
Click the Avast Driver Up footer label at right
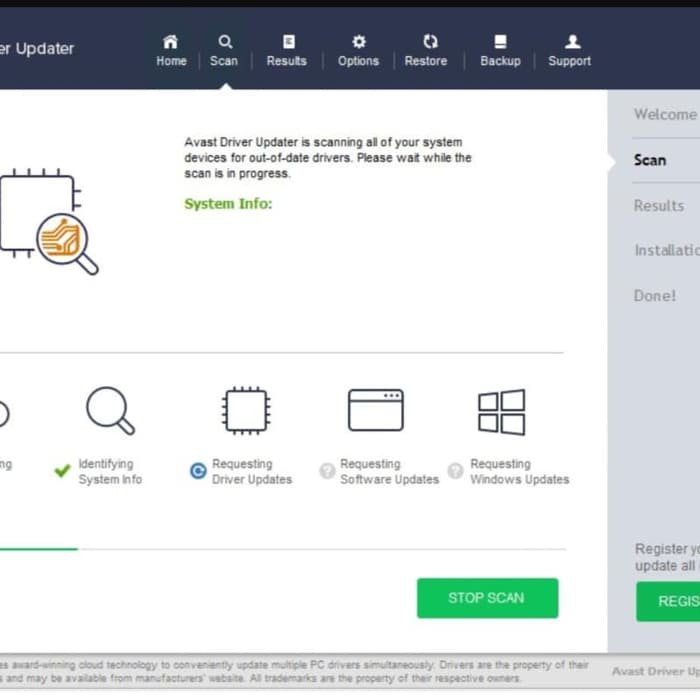tap(655, 671)
